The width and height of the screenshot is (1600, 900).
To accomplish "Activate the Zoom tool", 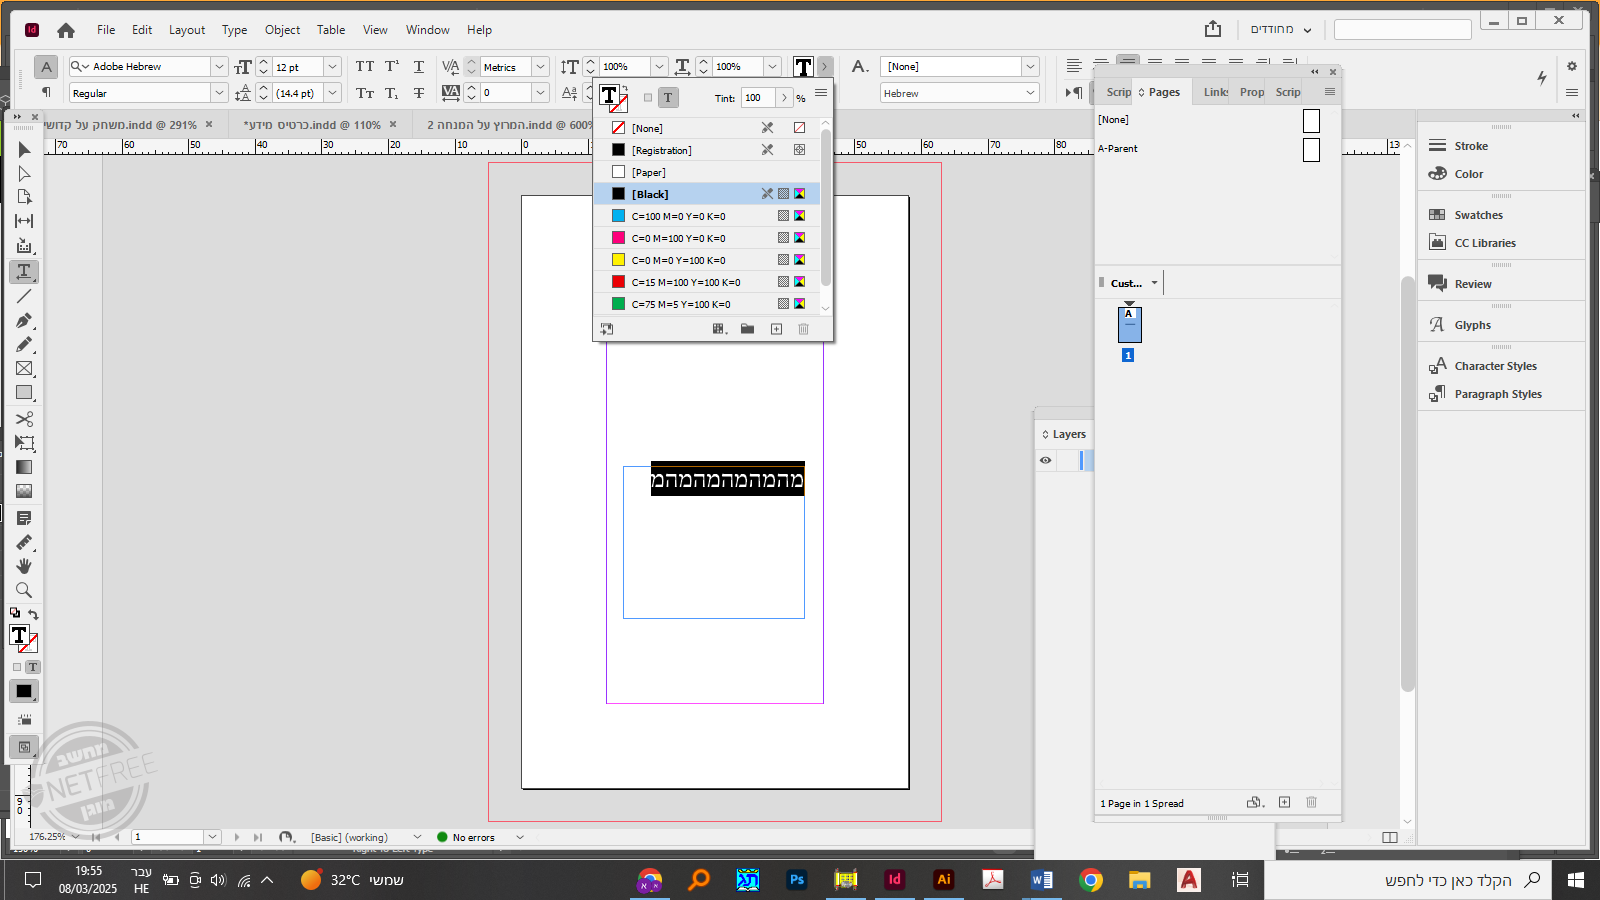I will [x=24, y=590].
